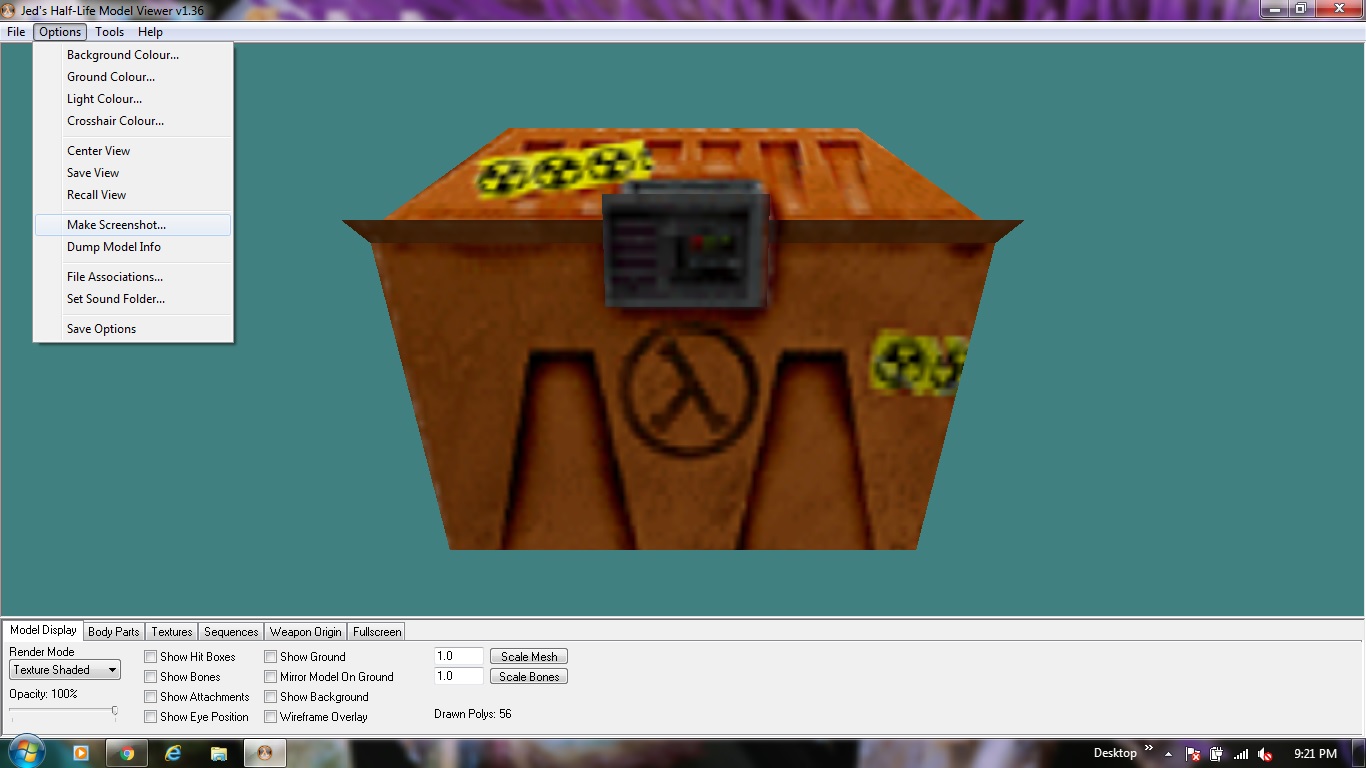This screenshot has height=768, width=1366.
Task: Open the Help menu
Action: tap(150, 32)
